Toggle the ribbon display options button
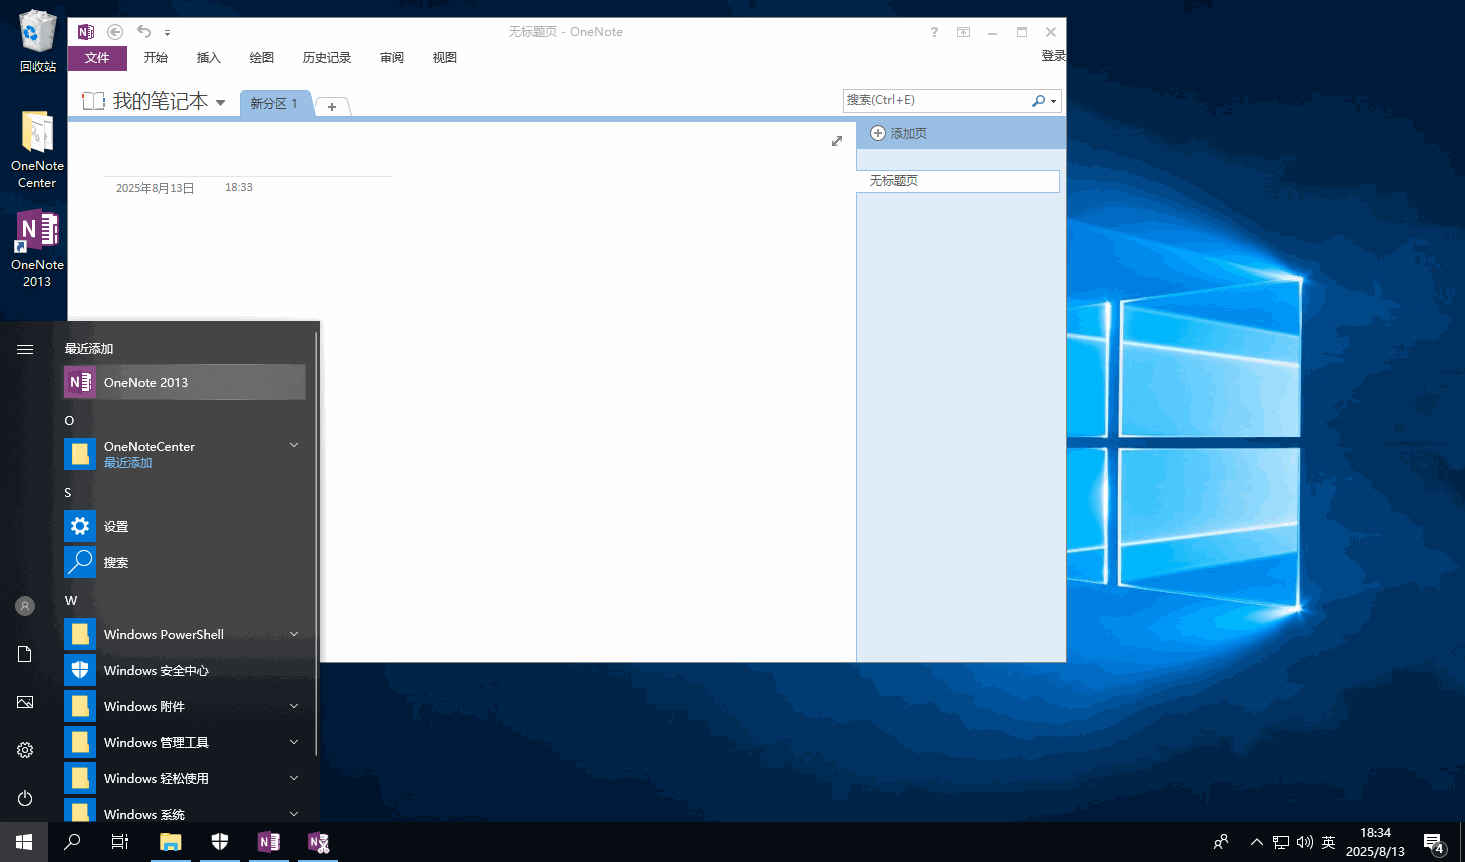 [x=963, y=32]
